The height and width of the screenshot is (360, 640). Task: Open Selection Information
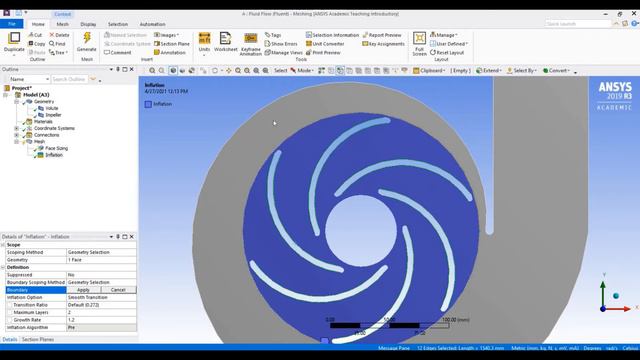(332, 35)
